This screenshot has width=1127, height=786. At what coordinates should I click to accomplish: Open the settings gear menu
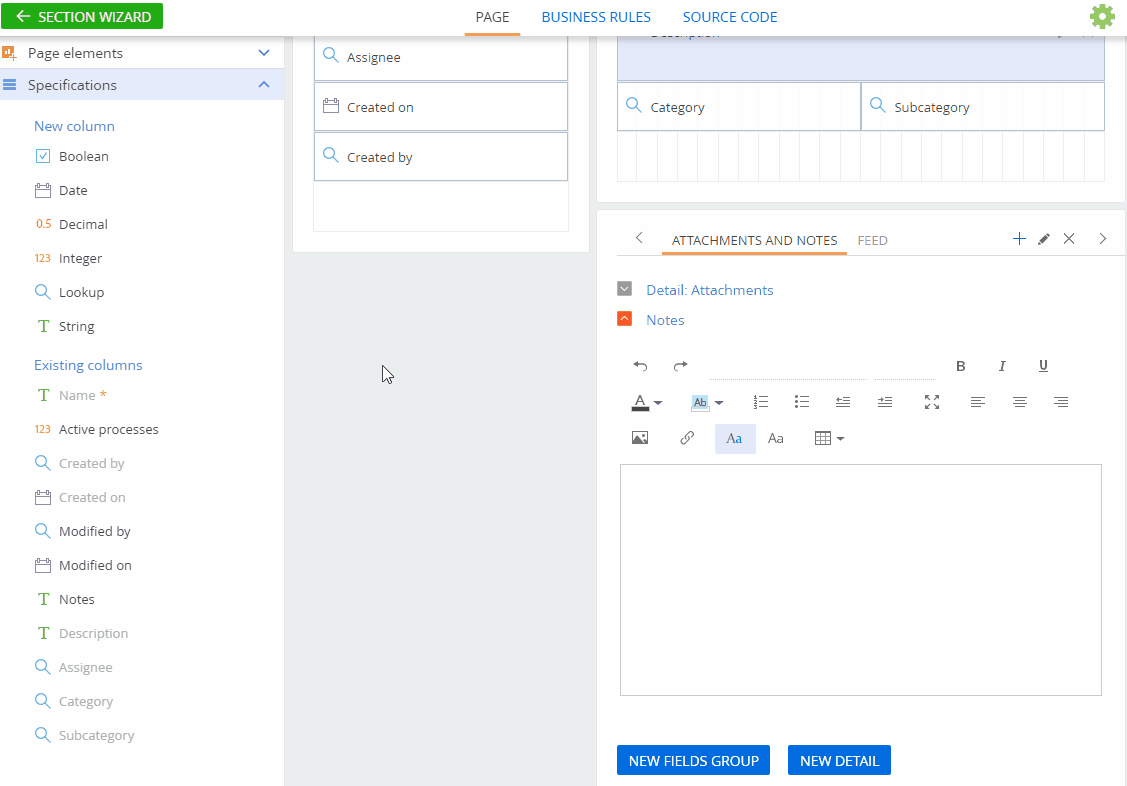click(1102, 17)
